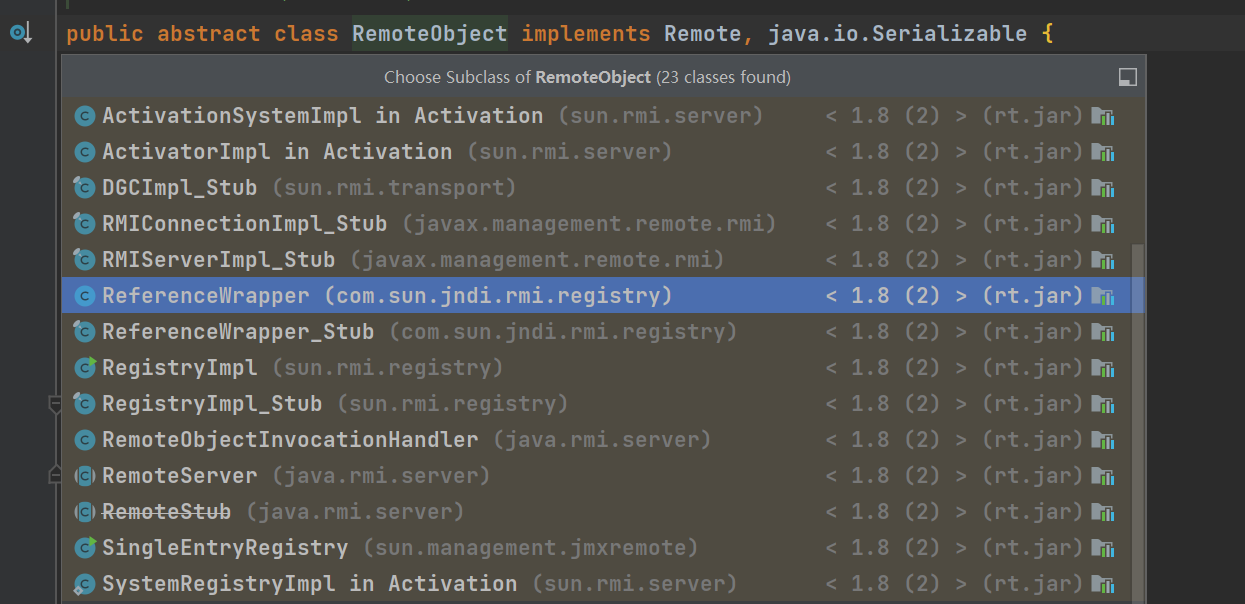The width and height of the screenshot is (1245, 604).
Task: Open the results in Find tool window icon
Action: click(x=1127, y=77)
